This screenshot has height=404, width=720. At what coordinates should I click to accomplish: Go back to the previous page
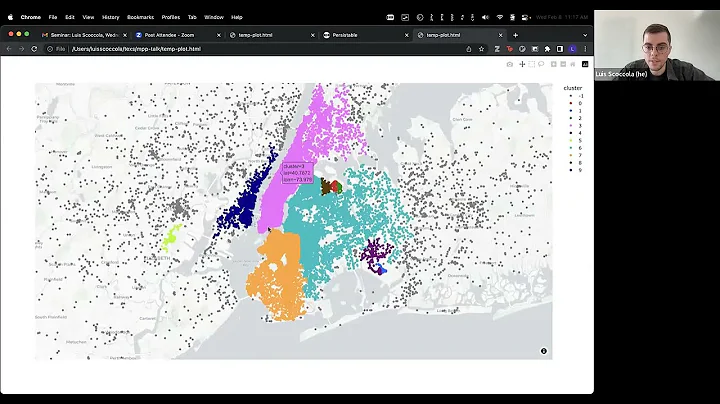click(9, 49)
